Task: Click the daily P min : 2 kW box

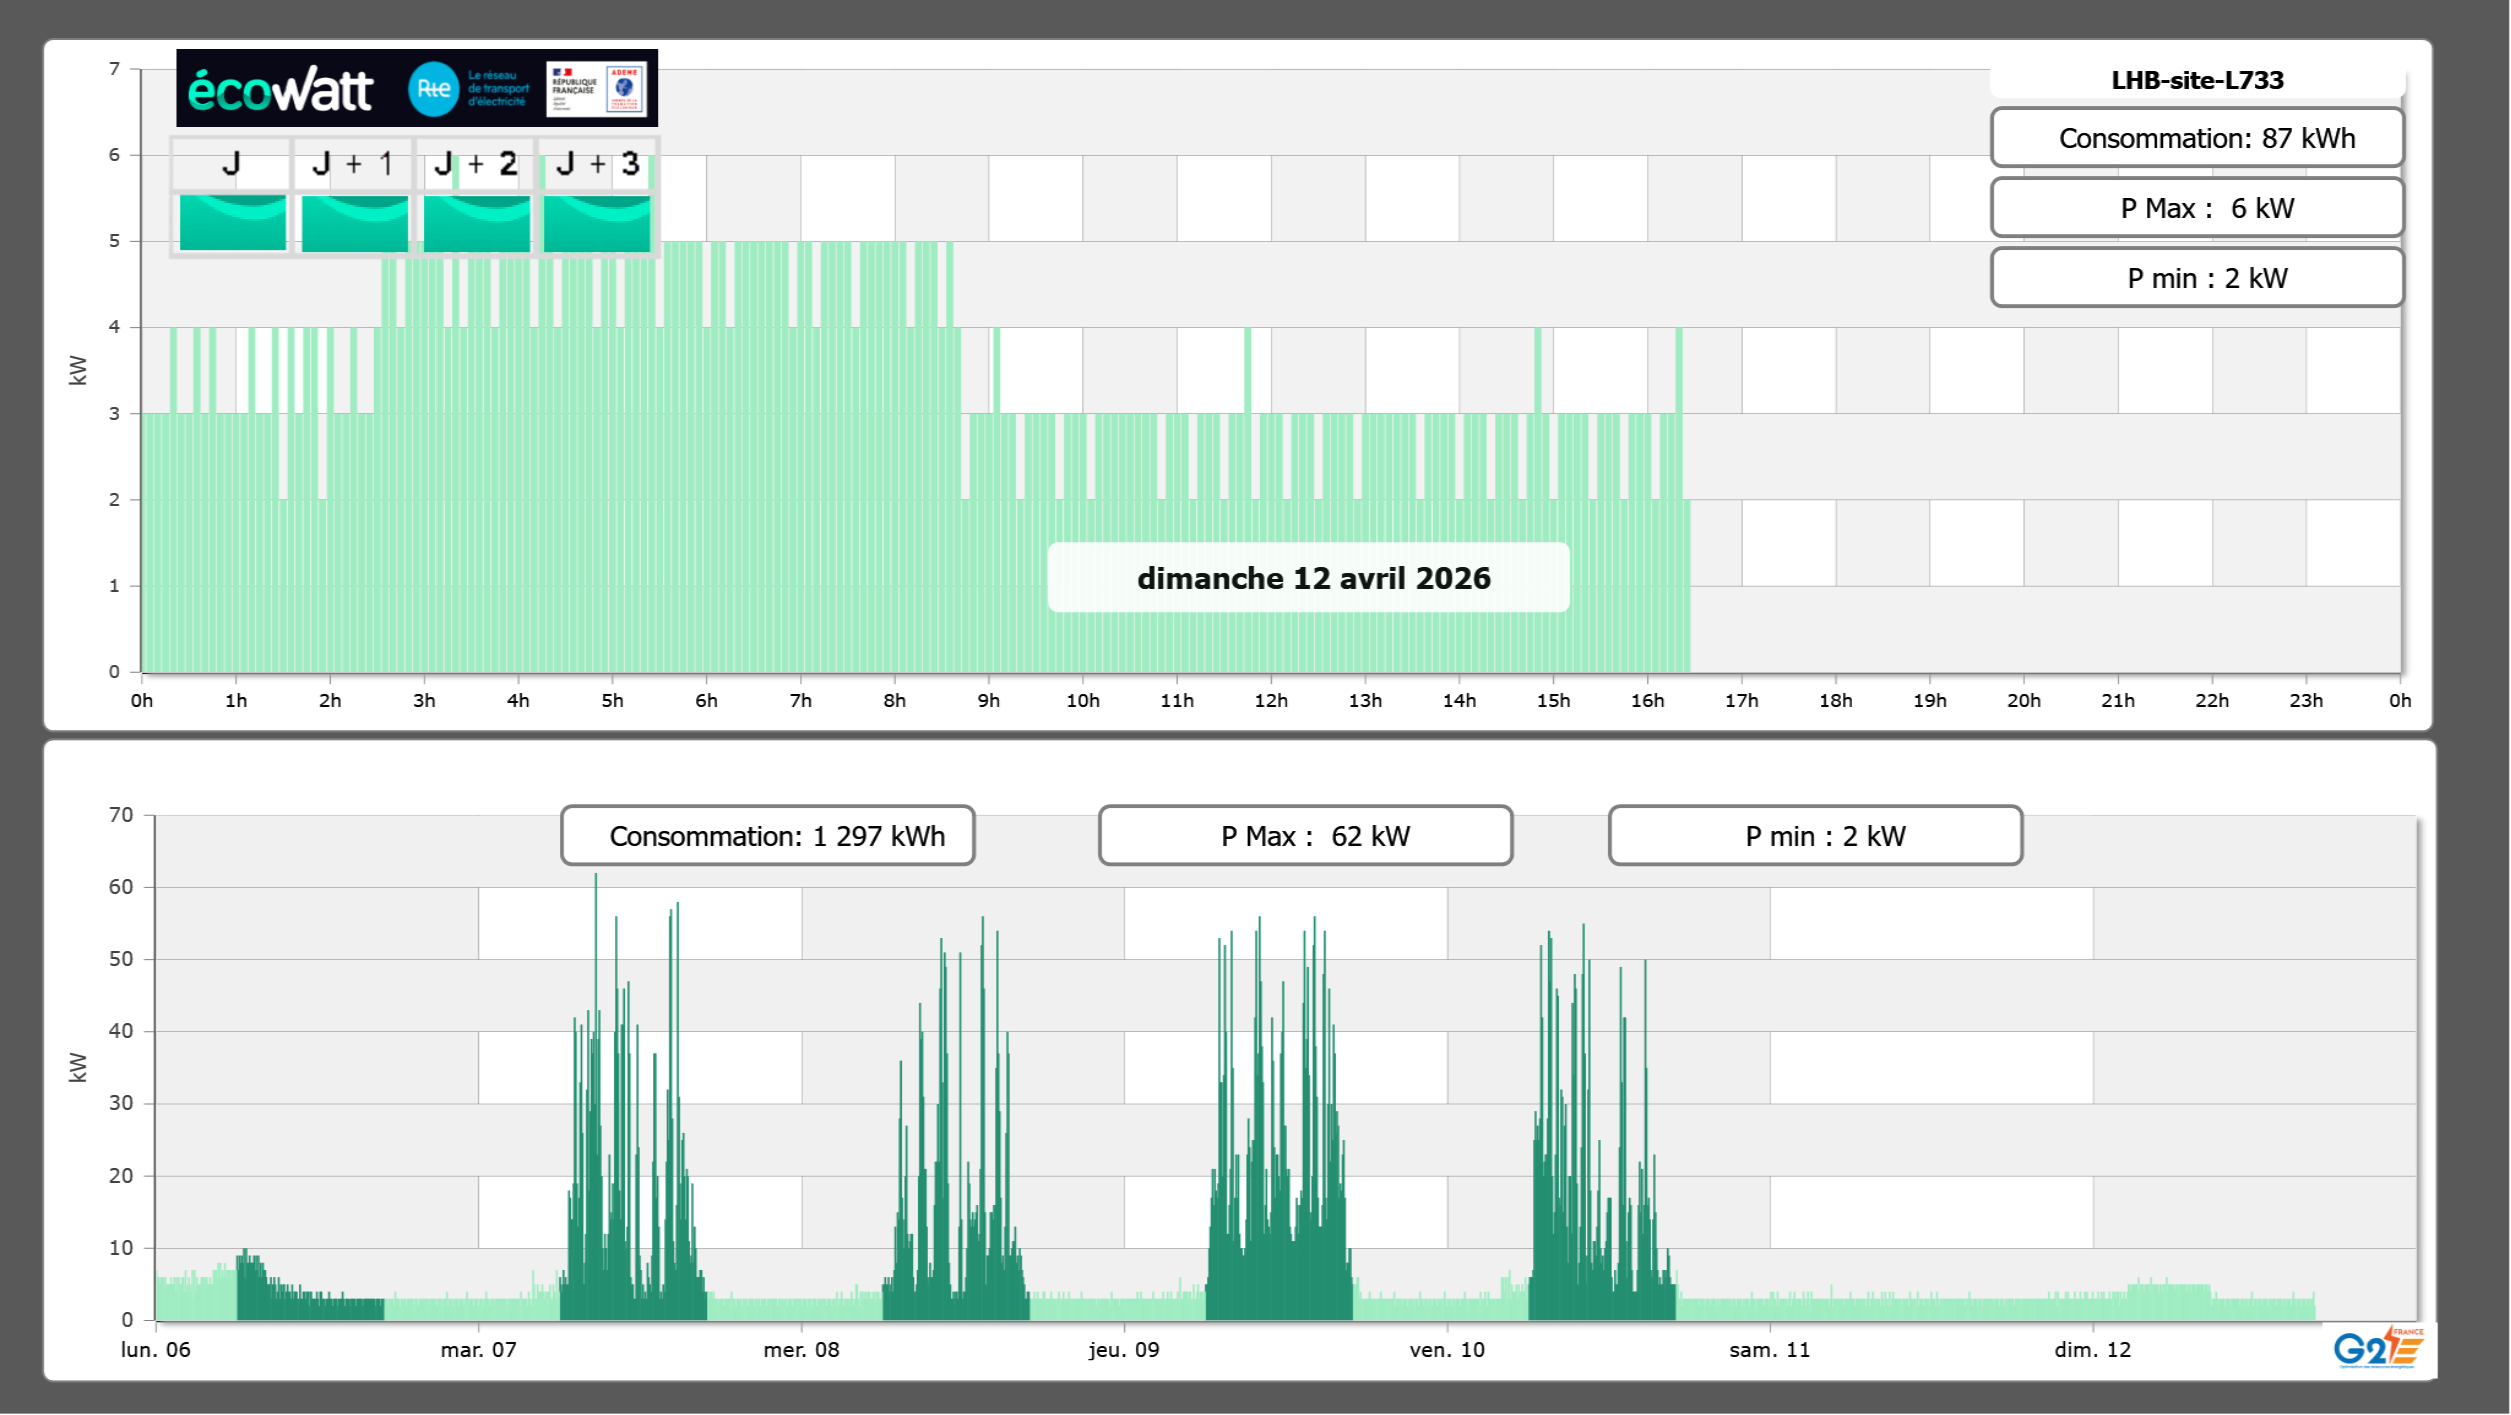Action: (2196, 278)
